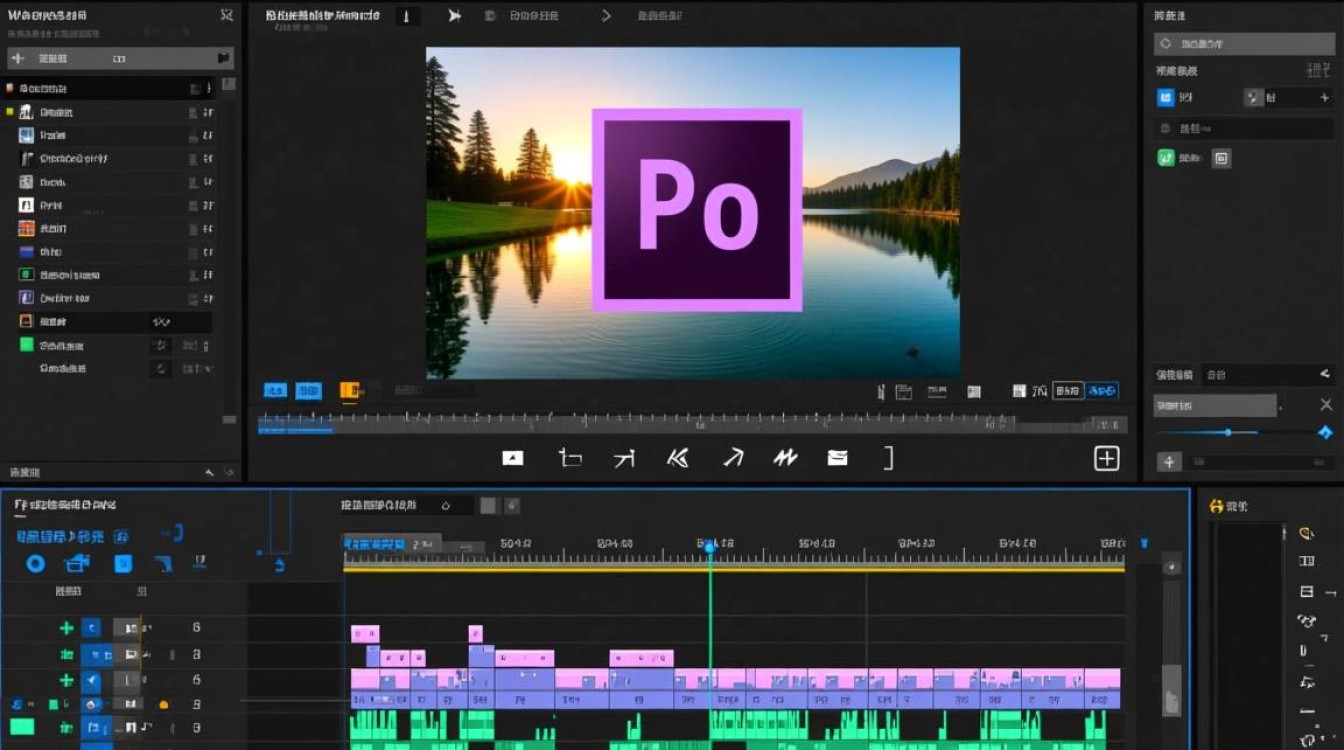Click the double left chevron preview control
The width and height of the screenshot is (1344, 750).
coord(678,458)
